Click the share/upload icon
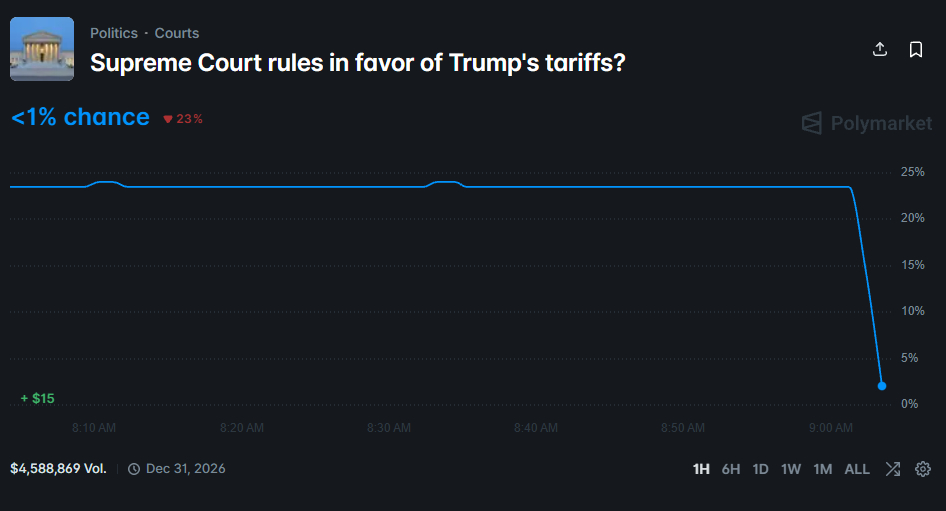Viewport: 946px width, 511px height. click(x=880, y=49)
